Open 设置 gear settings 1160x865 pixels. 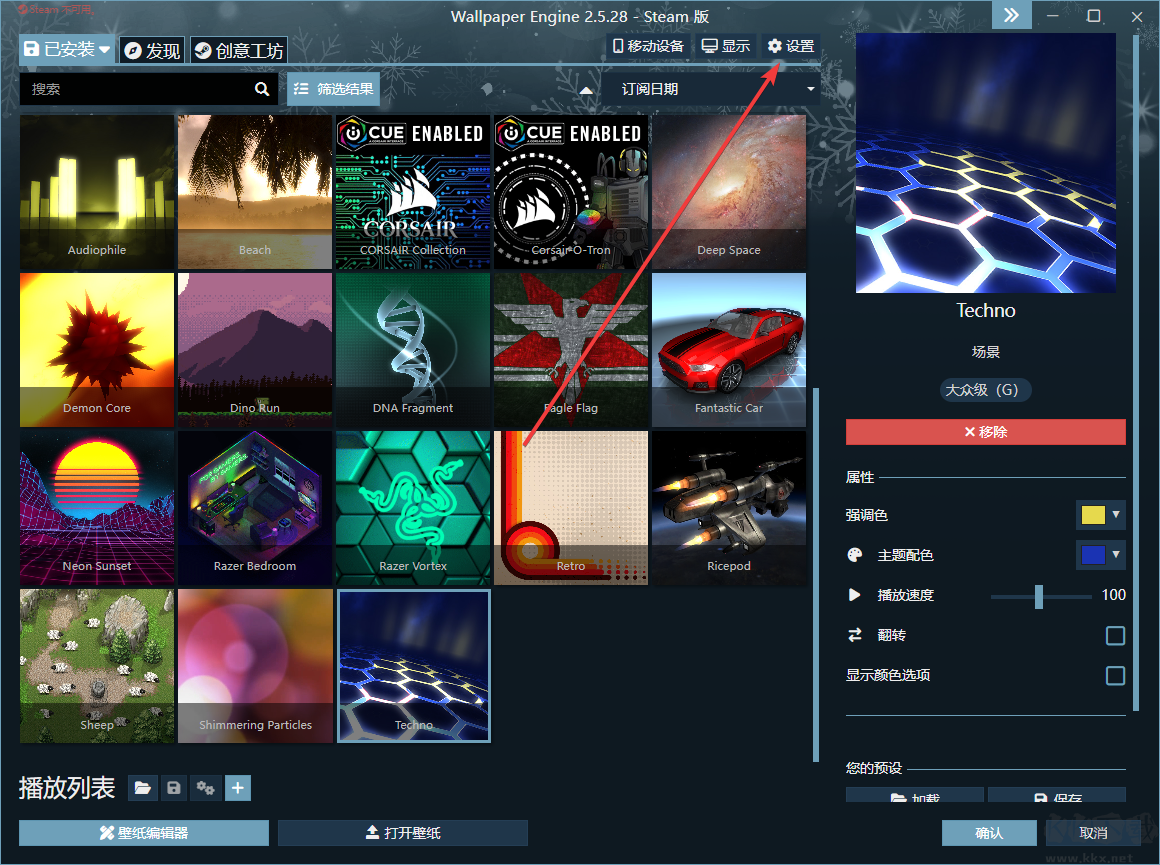790,46
